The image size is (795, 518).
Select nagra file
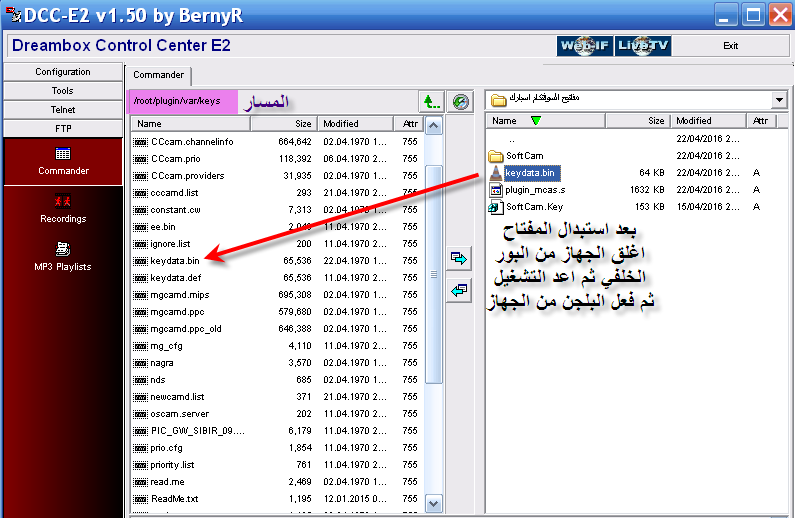[162, 363]
